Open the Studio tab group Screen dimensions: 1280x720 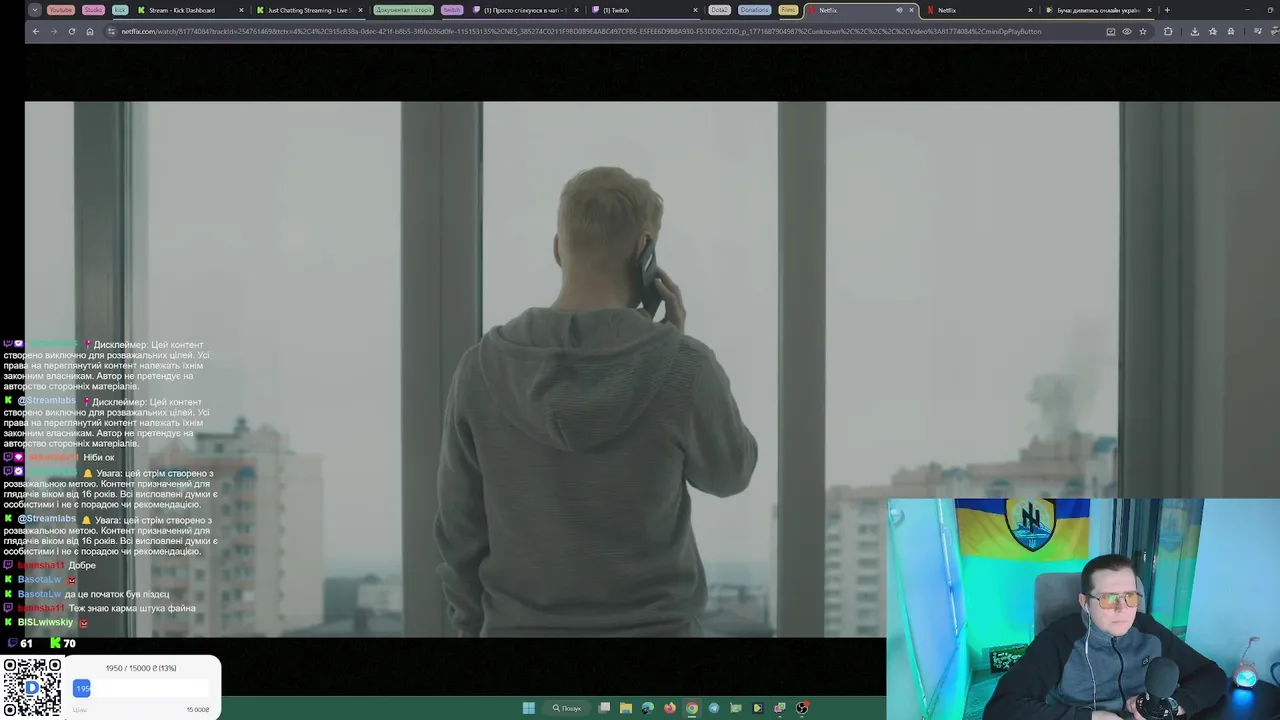[93, 10]
